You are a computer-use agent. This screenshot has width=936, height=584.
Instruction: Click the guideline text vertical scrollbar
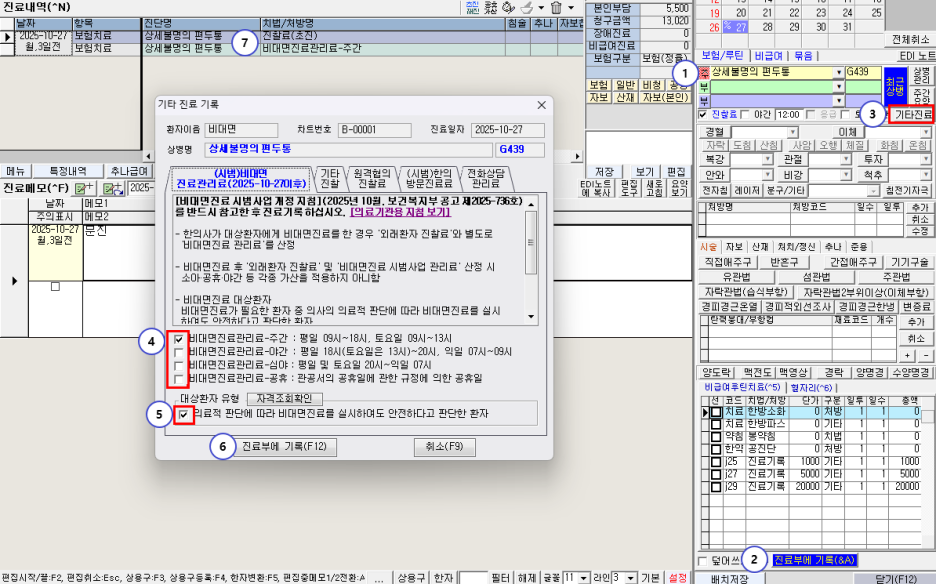(x=531, y=260)
